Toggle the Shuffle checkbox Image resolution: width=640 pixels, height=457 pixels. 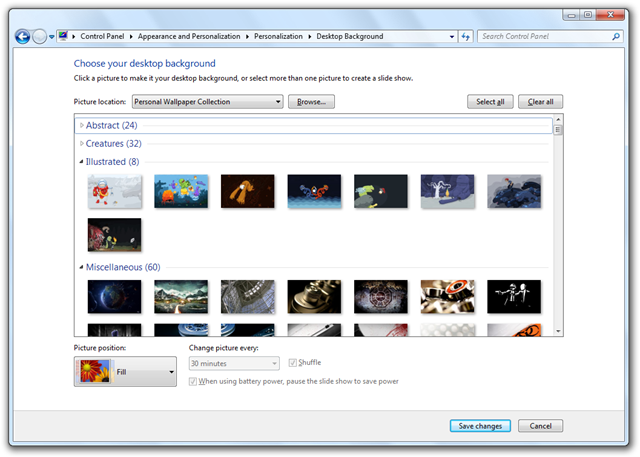(292, 363)
